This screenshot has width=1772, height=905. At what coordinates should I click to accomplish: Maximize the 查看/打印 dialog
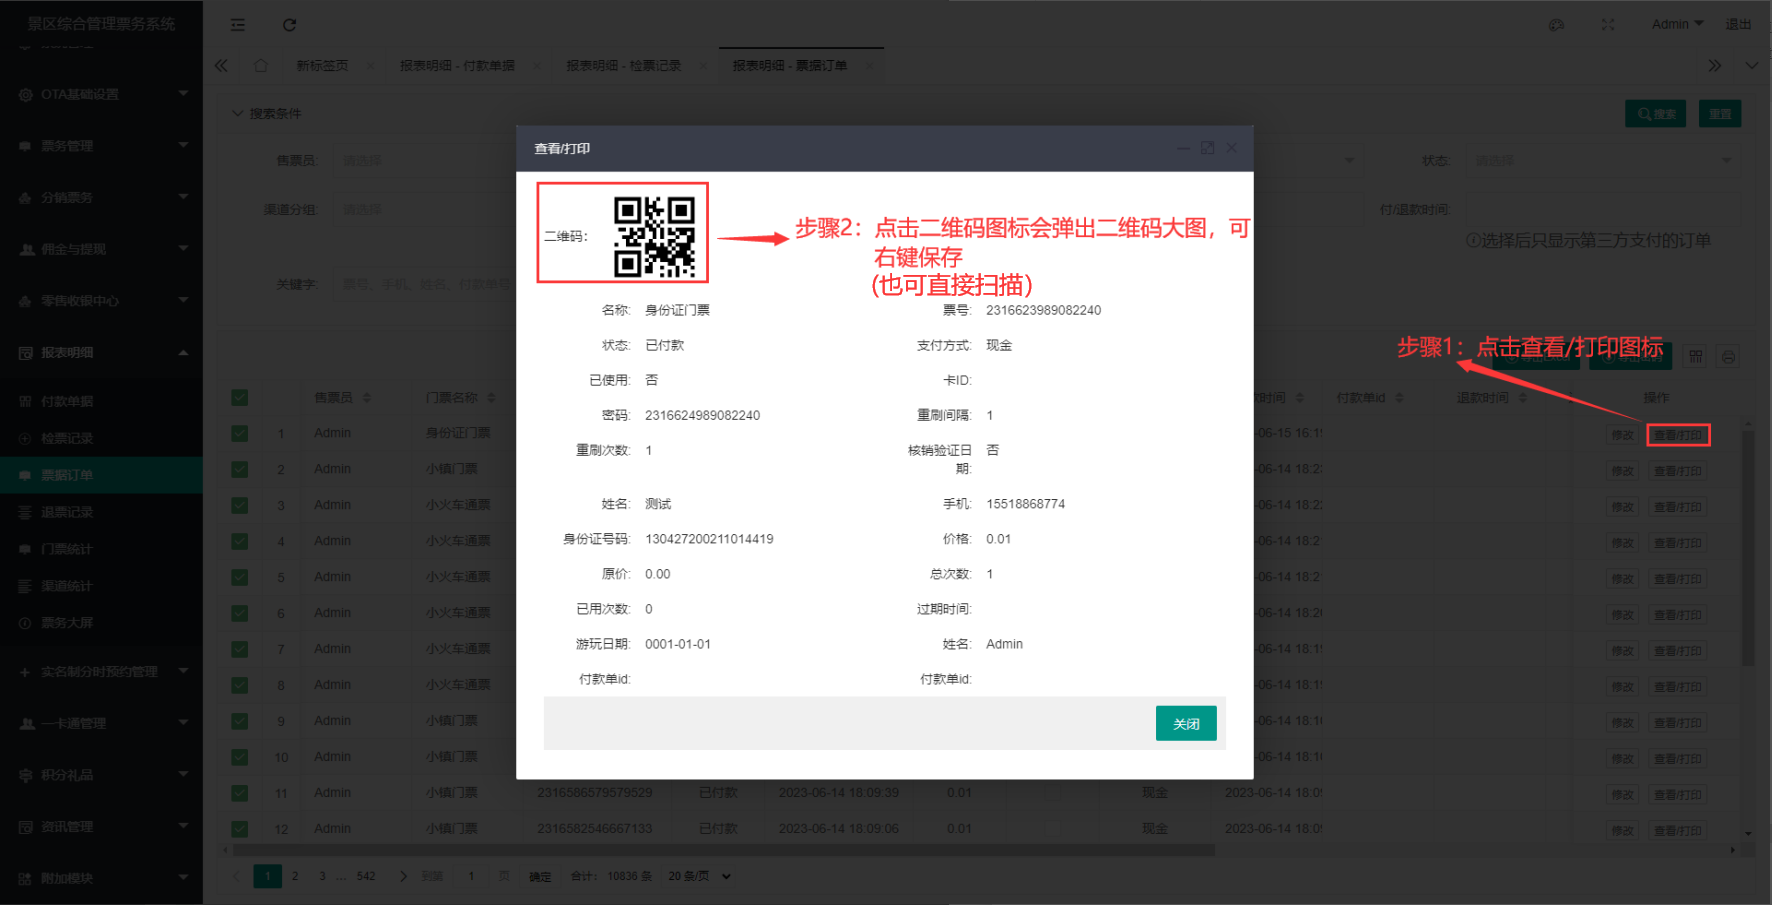pos(1208,148)
